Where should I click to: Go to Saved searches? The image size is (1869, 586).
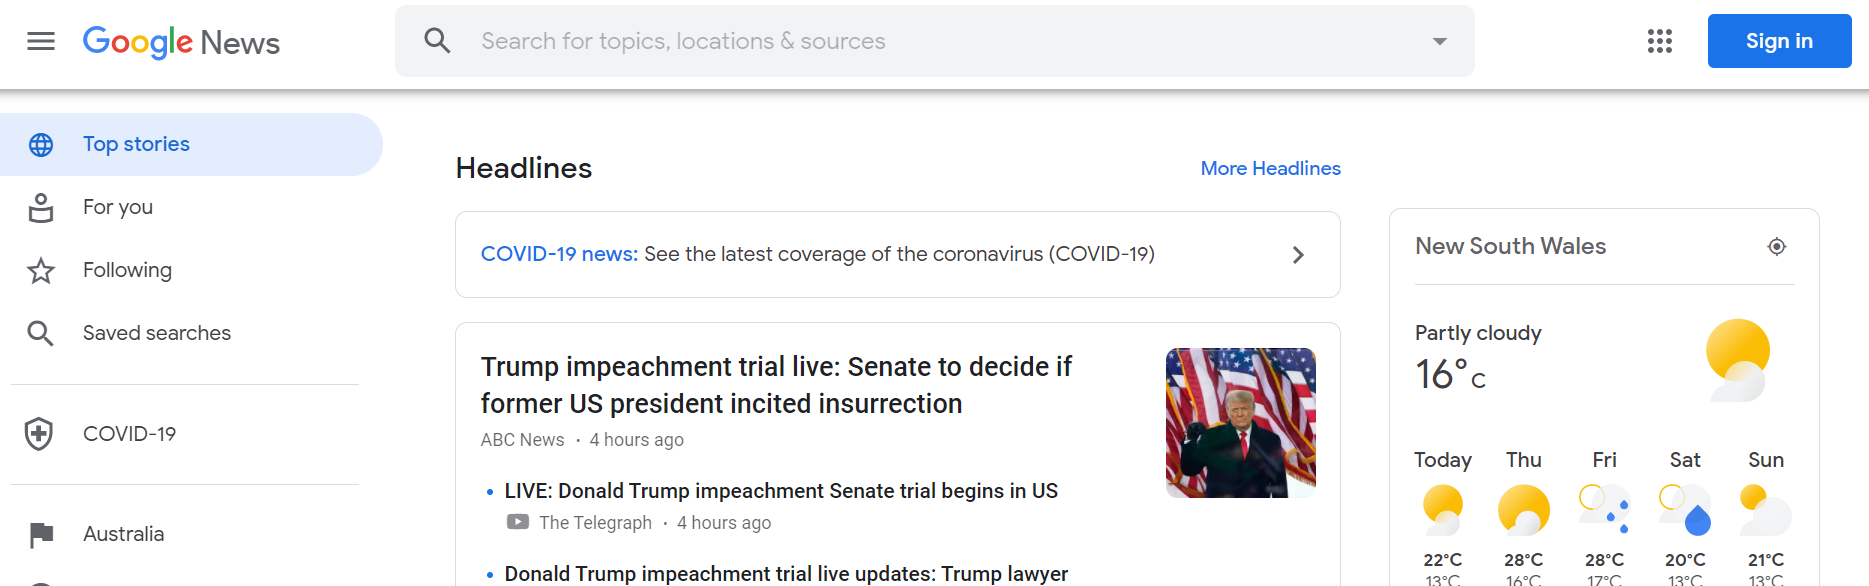tap(156, 333)
